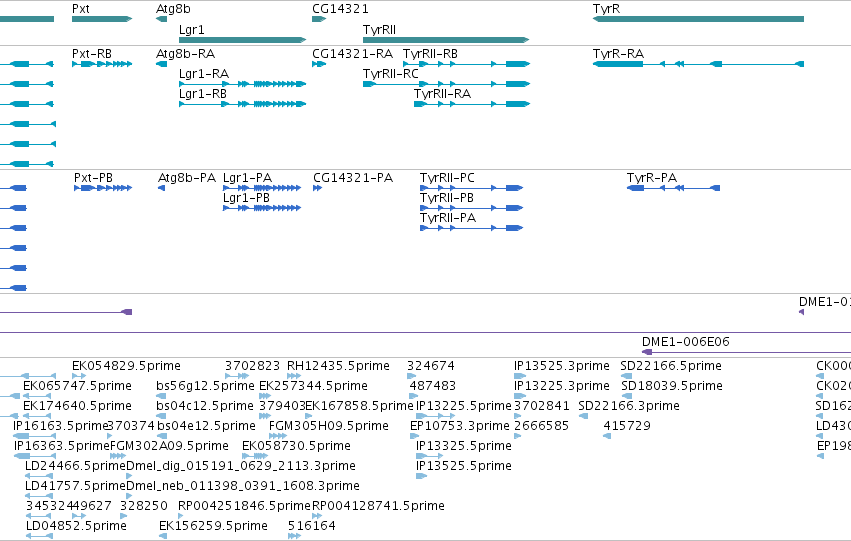Click the EK257344.5prime EST label

tap(313, 386)
